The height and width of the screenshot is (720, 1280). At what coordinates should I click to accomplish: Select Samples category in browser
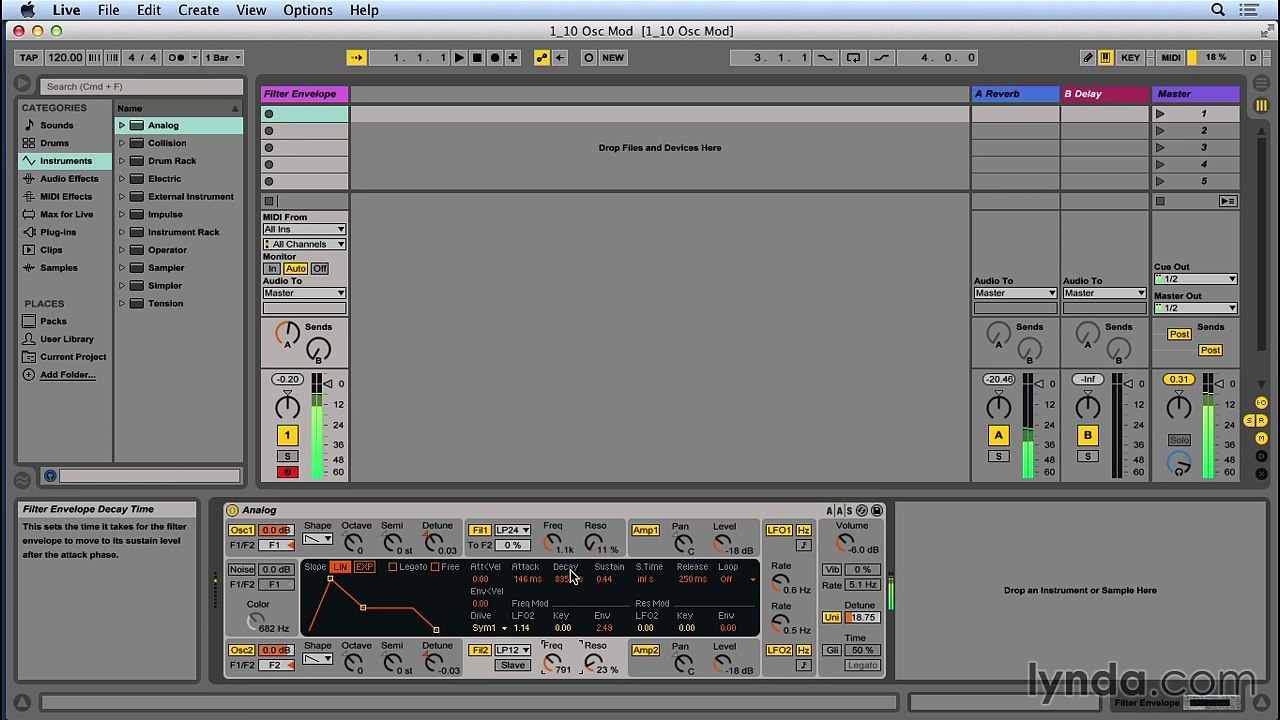pos(58,268)
